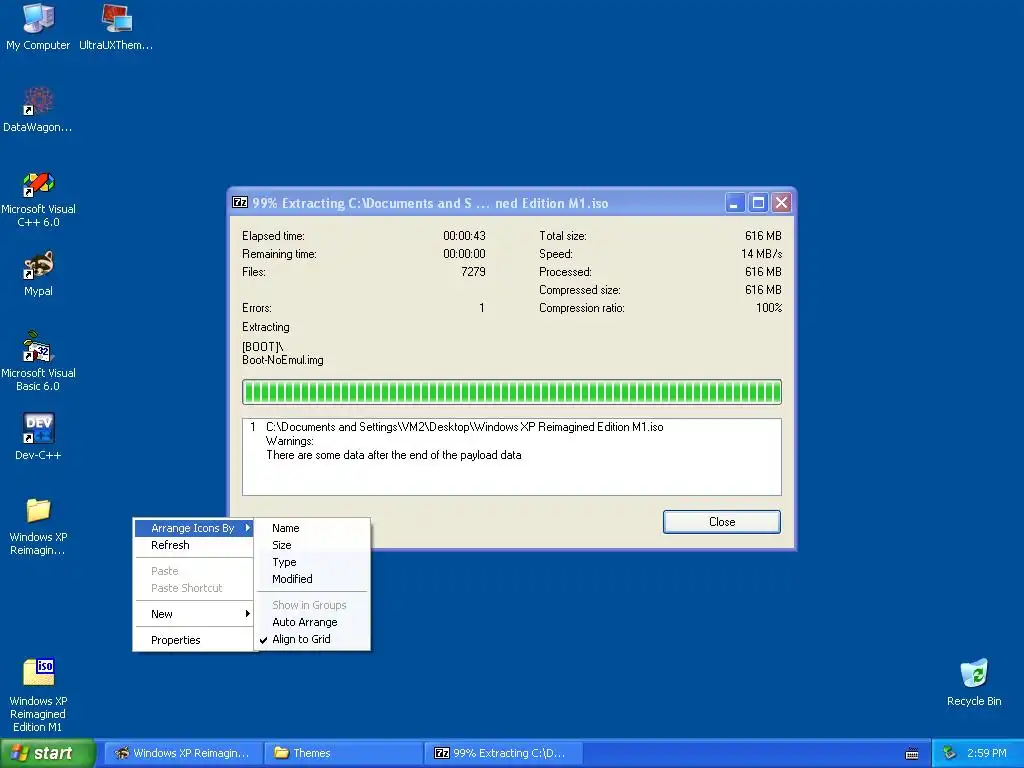This screenshot has width=1024, height=768.
Task: Click the Speed value 14 MB/s
Action: tap(761, 253)
